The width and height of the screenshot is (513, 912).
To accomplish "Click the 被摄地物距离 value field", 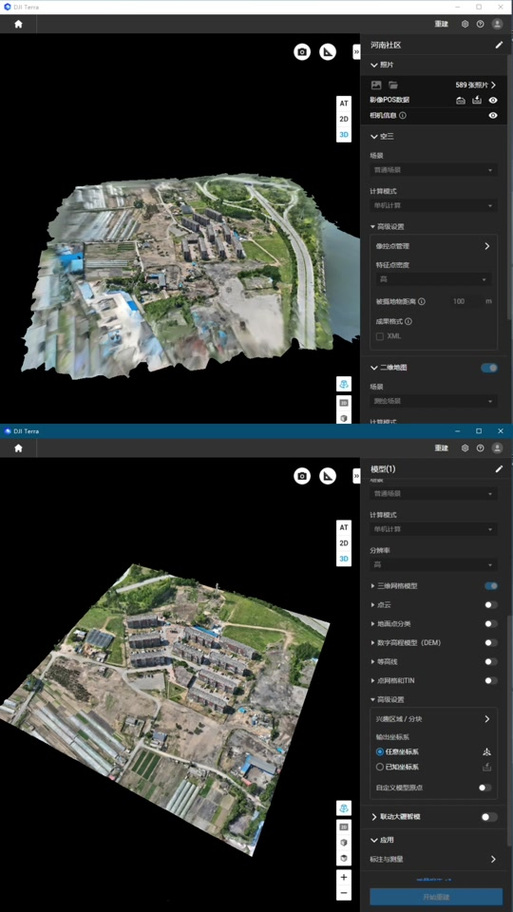I will [x=464, y=302].
